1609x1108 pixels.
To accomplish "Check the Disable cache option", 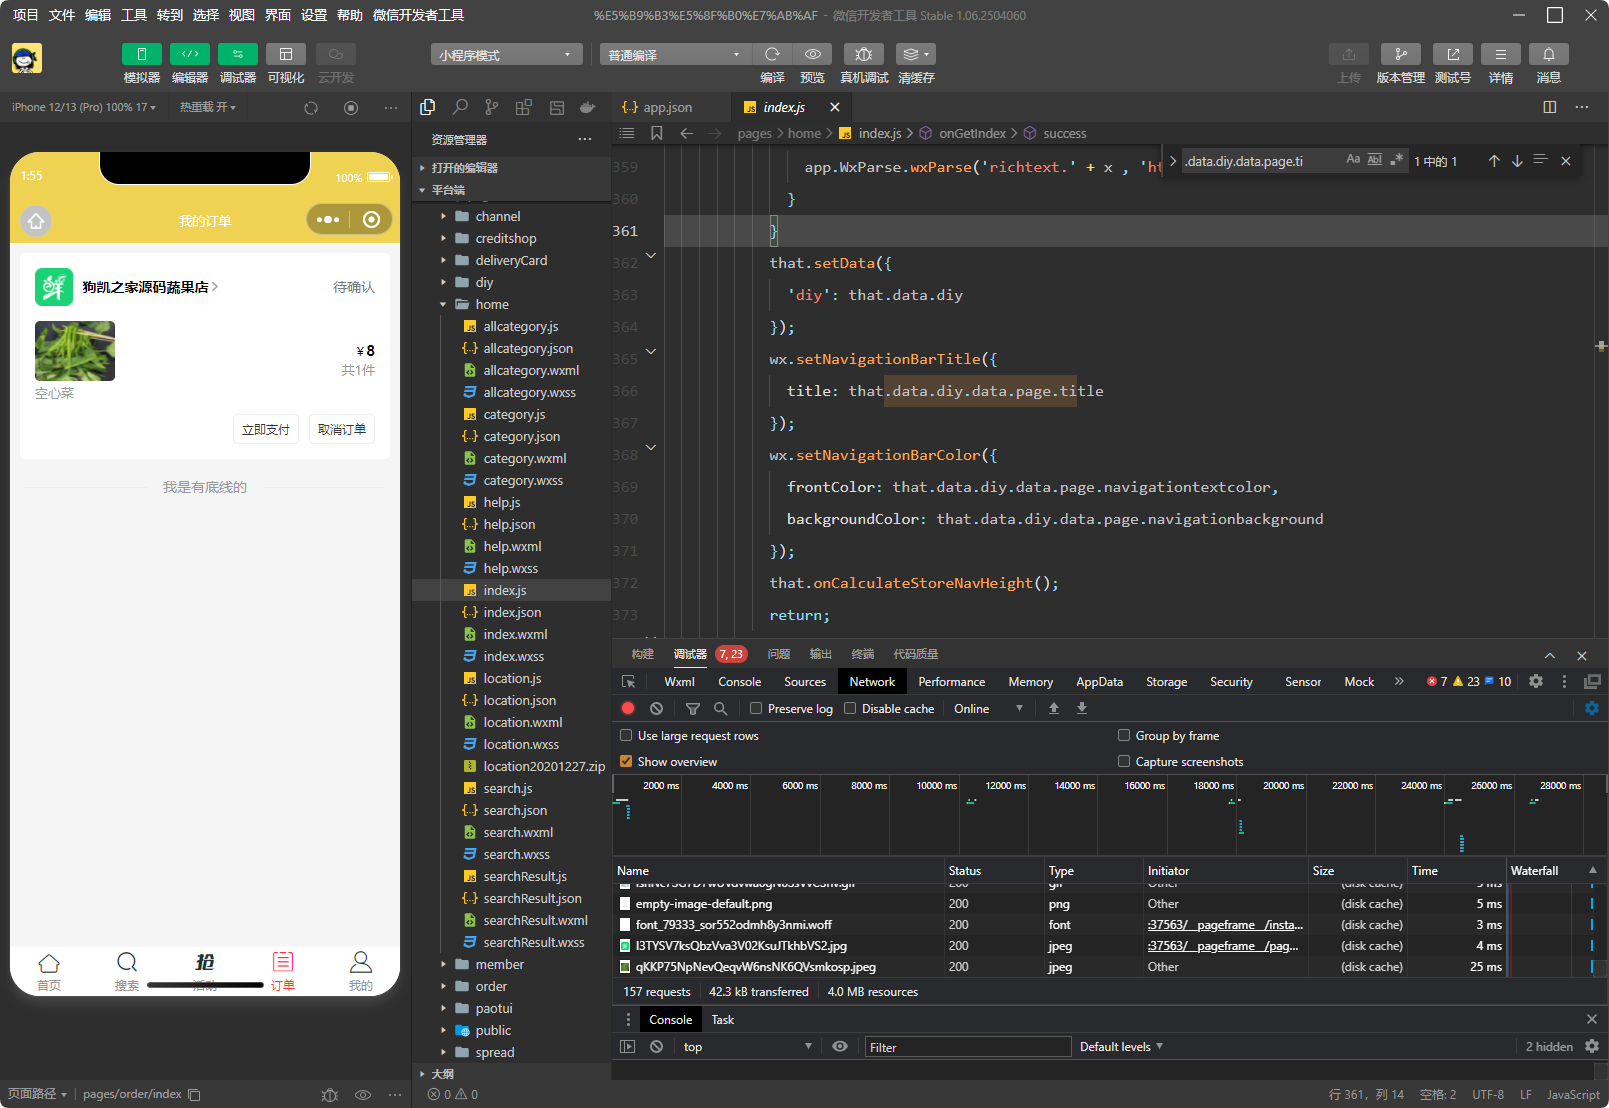I will 850,708.
